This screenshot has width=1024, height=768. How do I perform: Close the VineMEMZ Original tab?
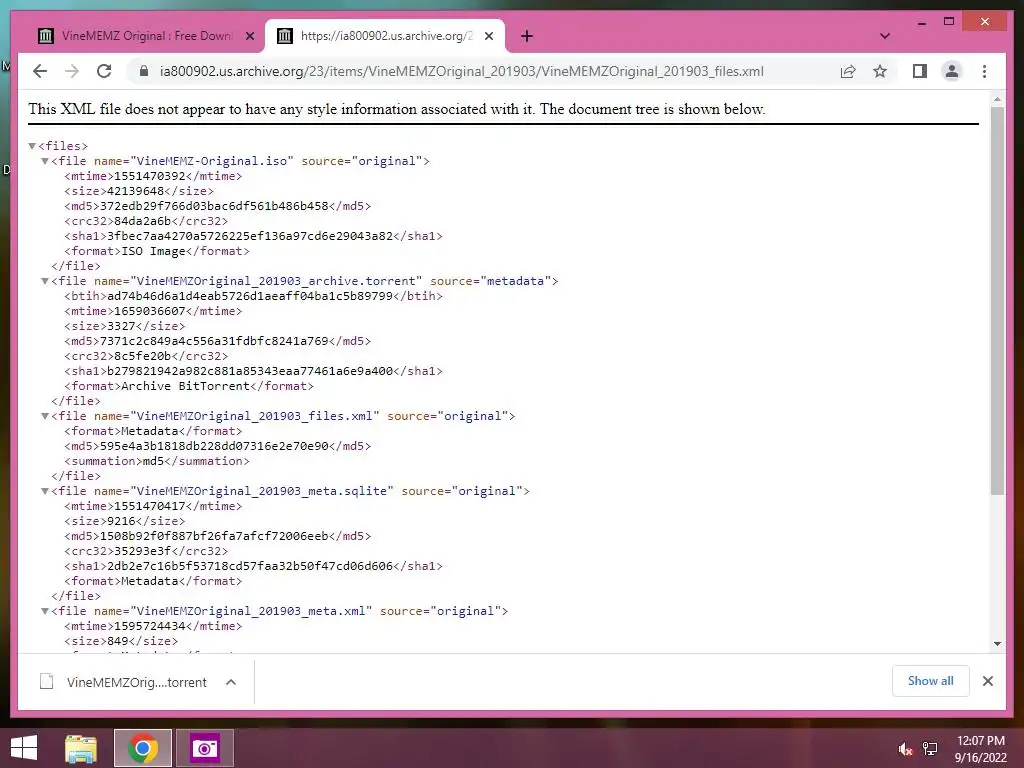click(249, 36)
